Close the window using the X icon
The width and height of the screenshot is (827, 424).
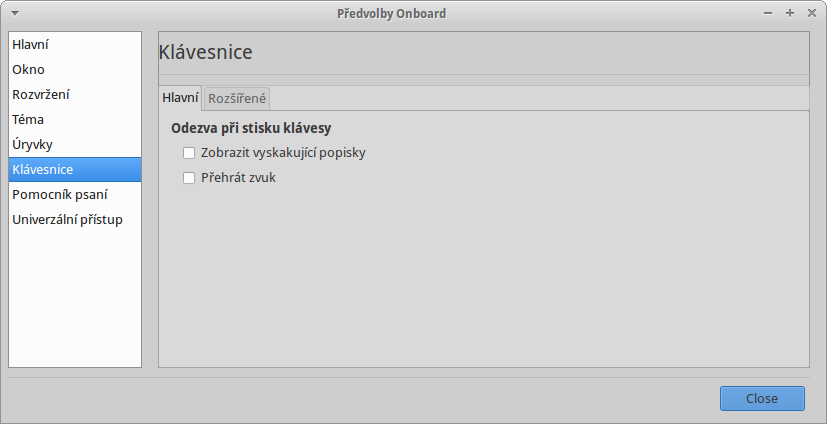pos(812,13)
